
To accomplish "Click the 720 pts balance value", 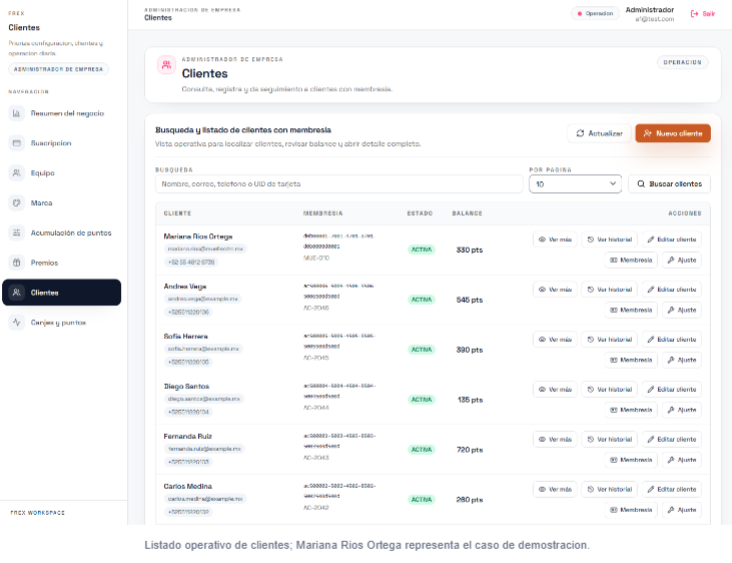I will (469, 450).
